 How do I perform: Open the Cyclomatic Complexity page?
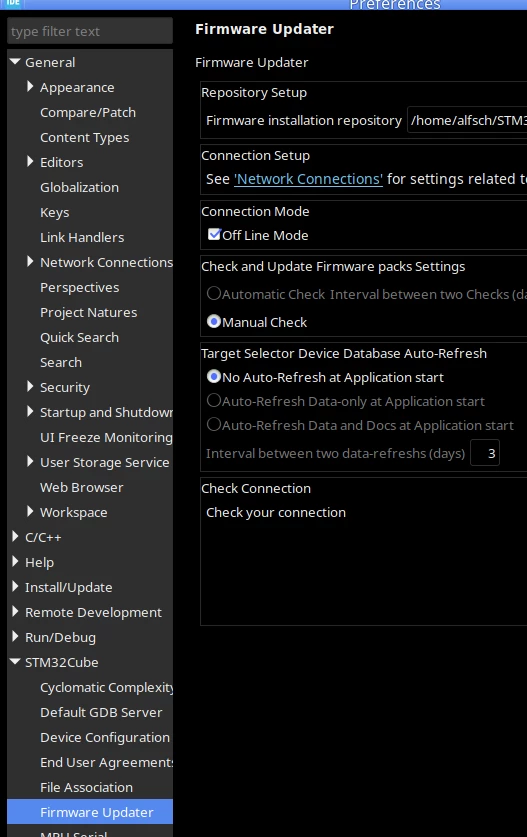point(106,688)
